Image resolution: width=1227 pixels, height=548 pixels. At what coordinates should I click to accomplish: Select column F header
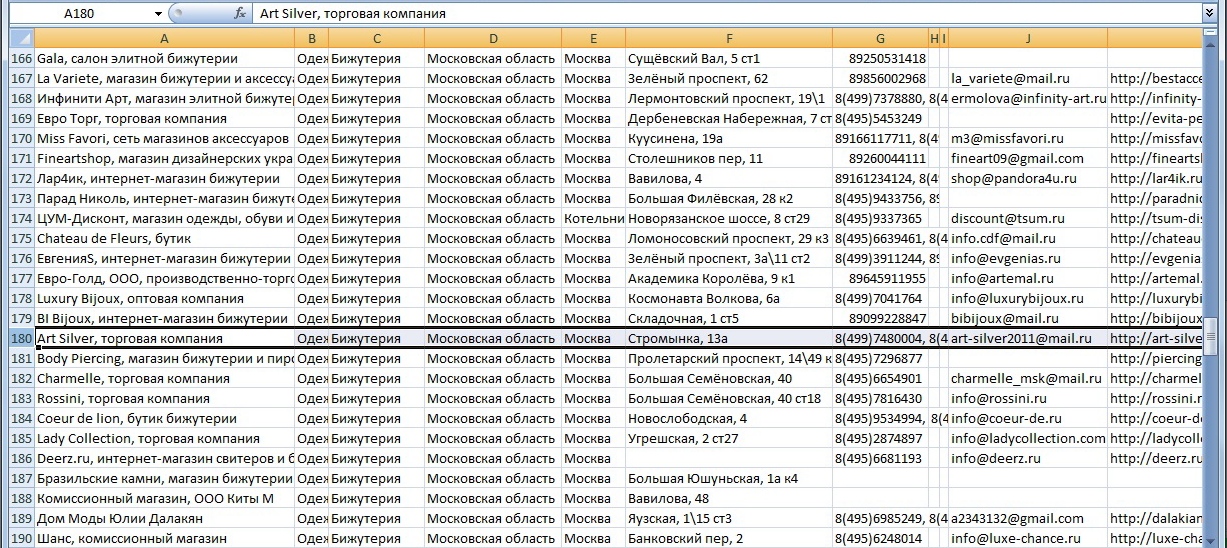coord(728,39)
